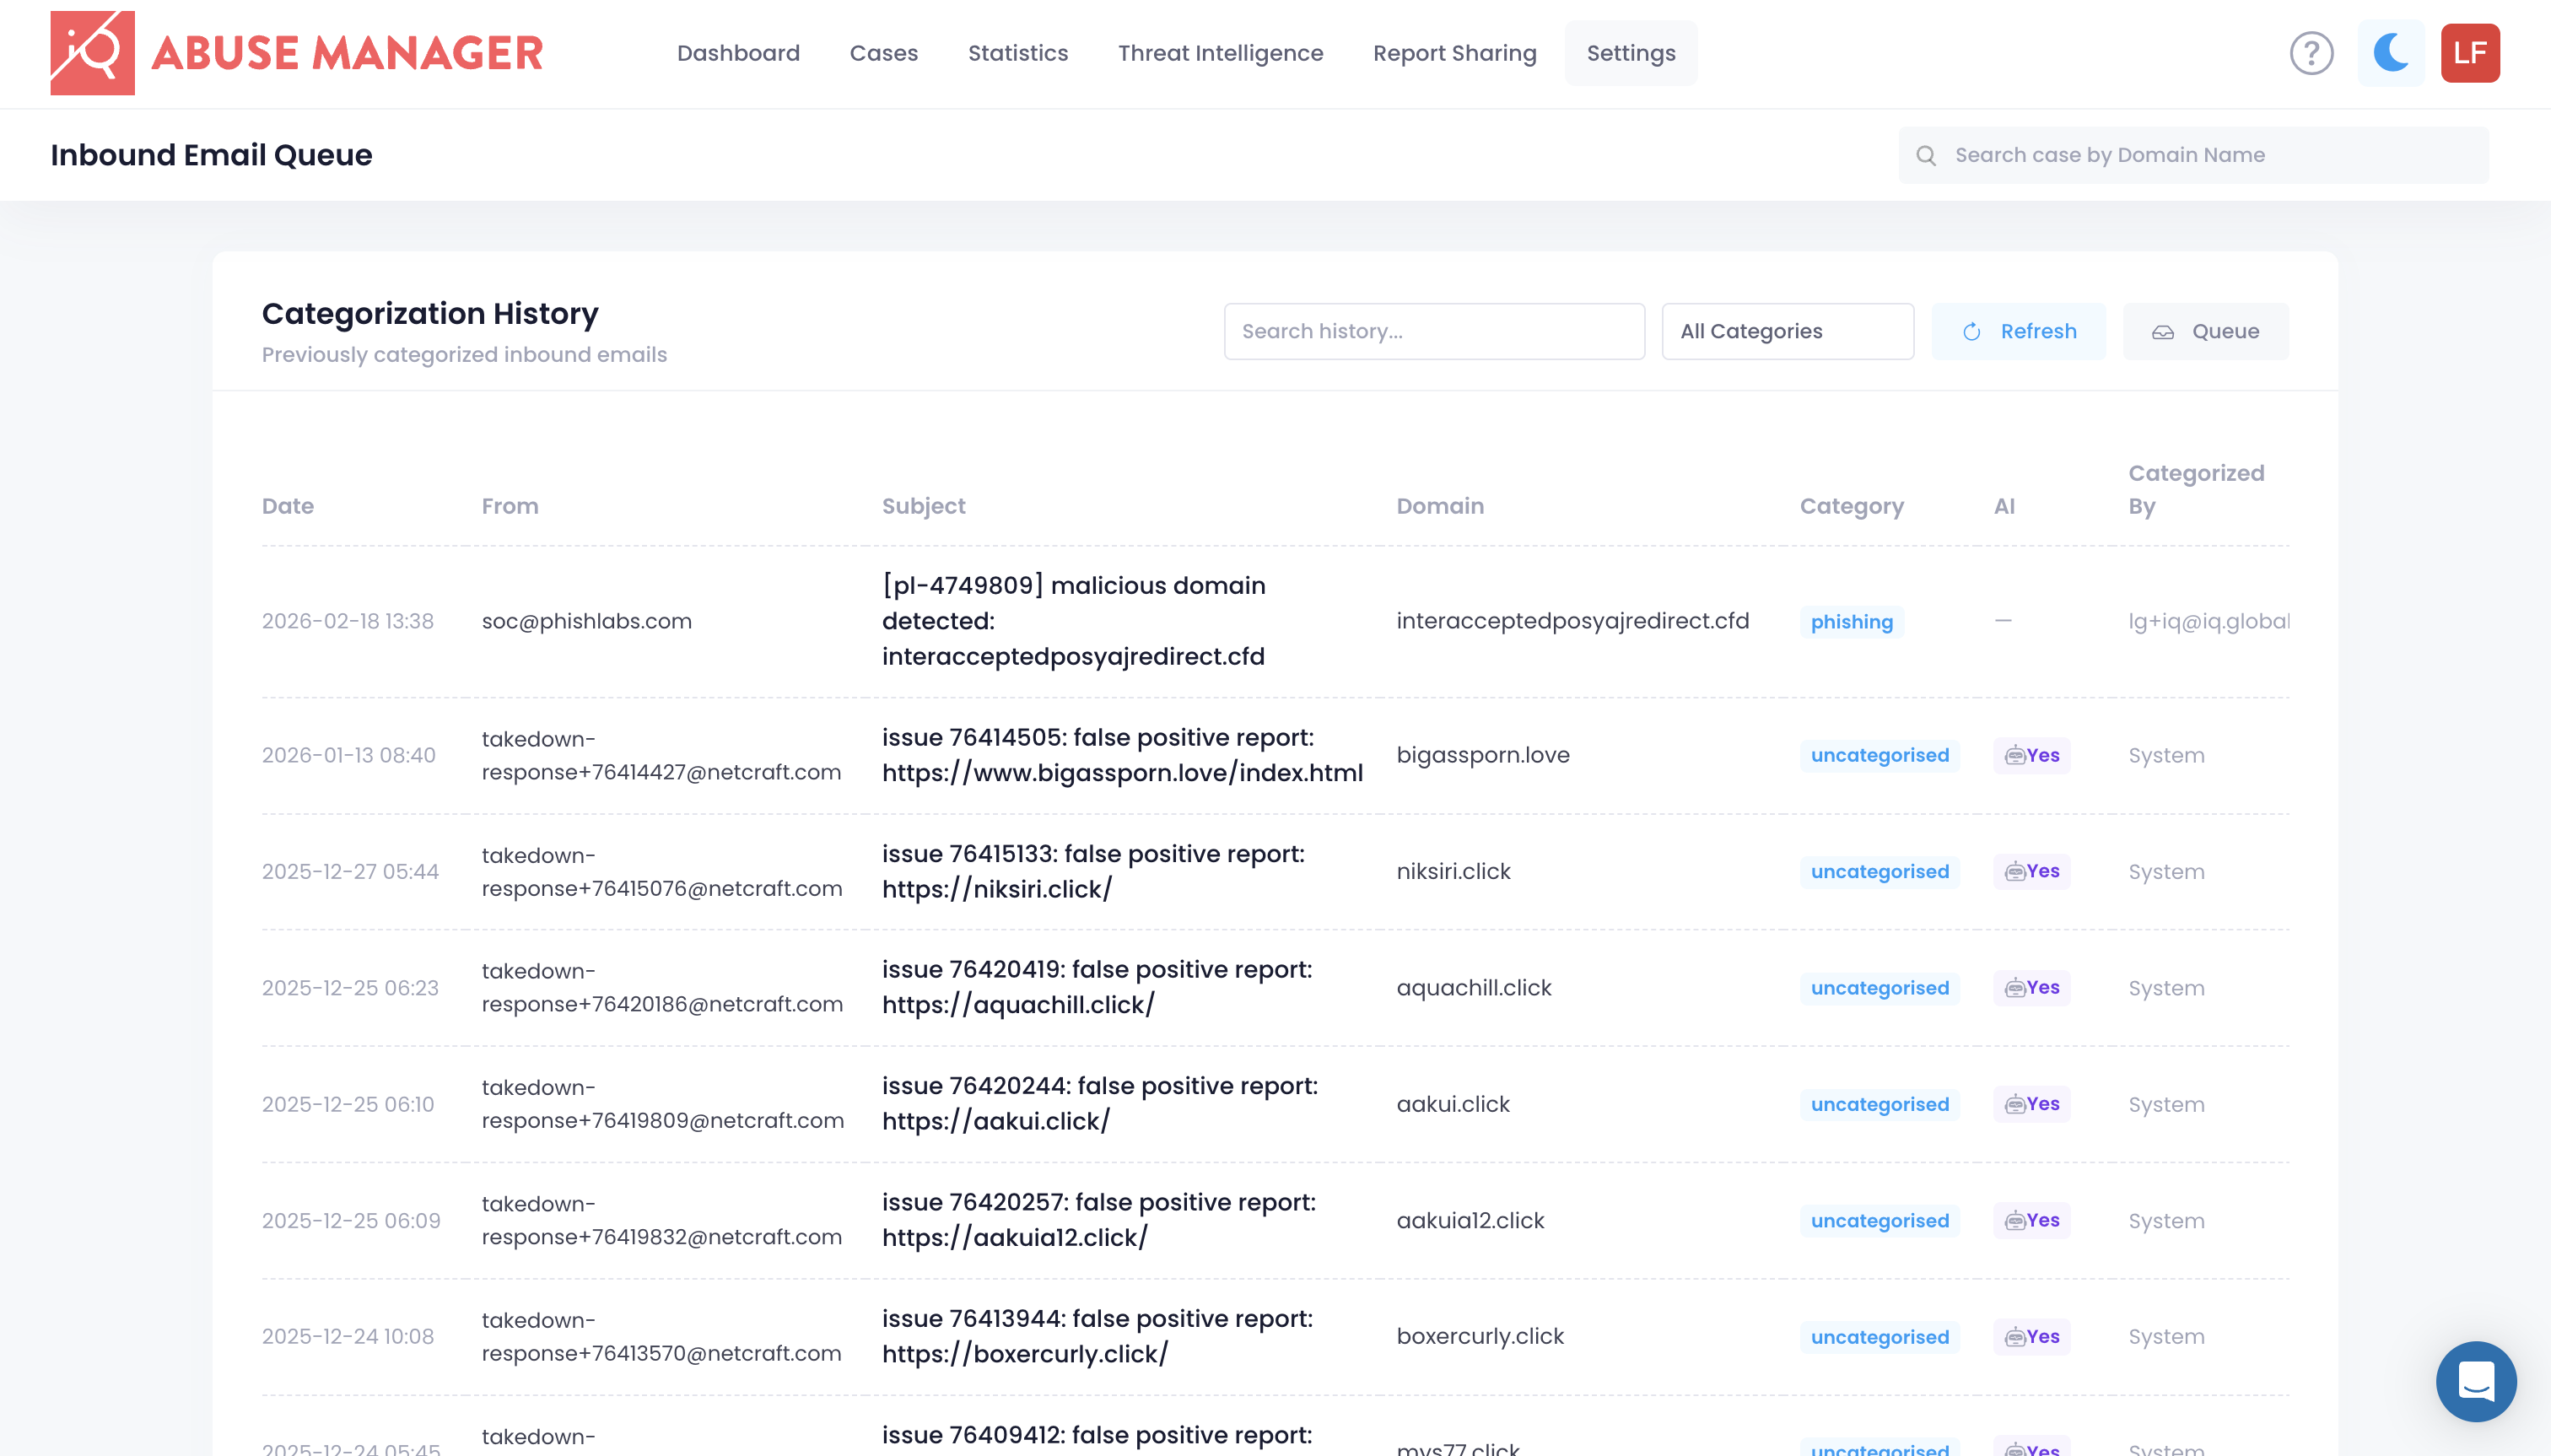This screenshot has height=1456, width=2551.
Task: Select the From column header
Action: pos(510,506)
